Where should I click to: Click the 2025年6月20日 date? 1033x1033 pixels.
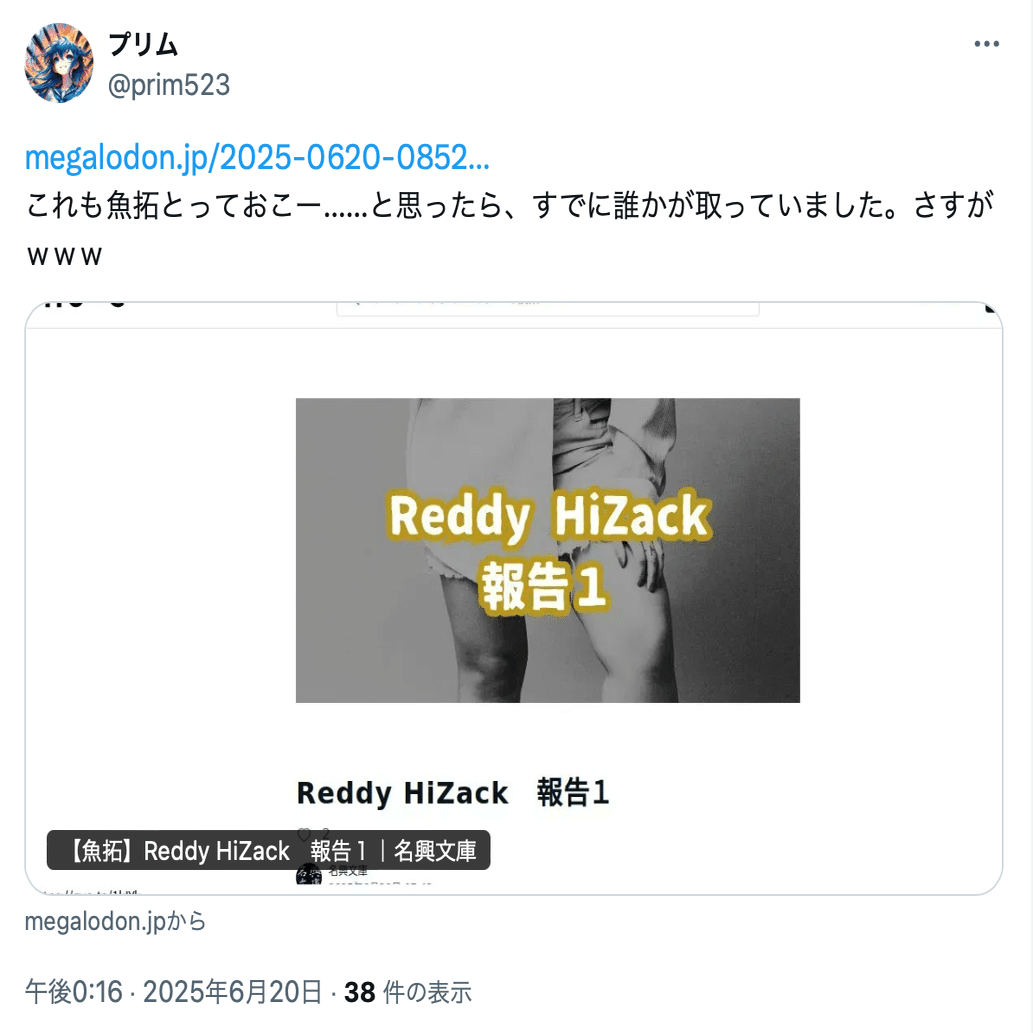point(233,991)
